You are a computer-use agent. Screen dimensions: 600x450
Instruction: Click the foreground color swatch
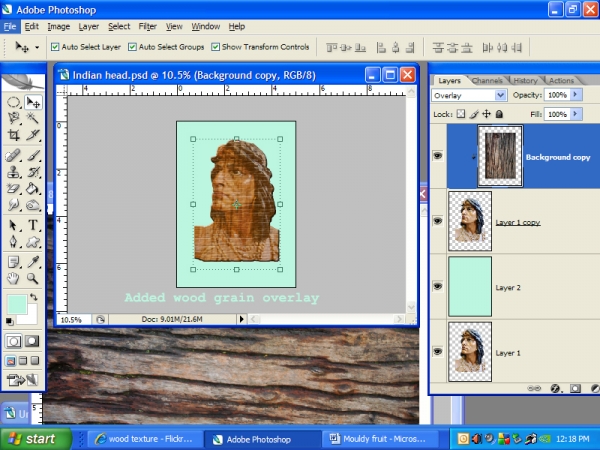[16, 303]
